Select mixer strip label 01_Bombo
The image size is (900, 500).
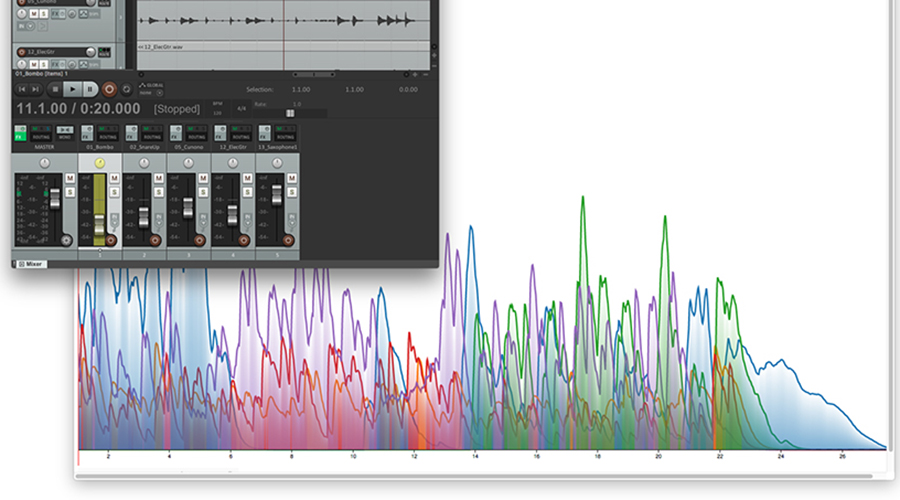click(x=100, y=148)
